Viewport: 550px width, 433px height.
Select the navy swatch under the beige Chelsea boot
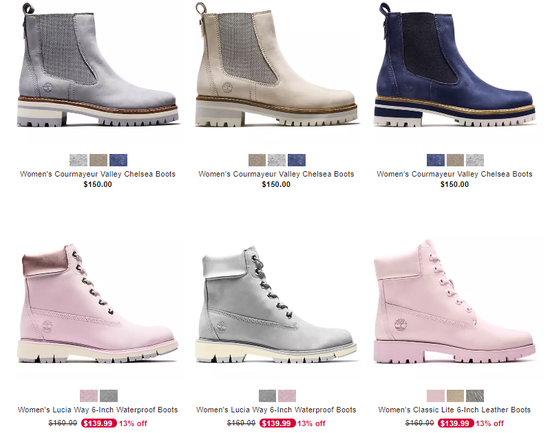[x=297, y=160]
